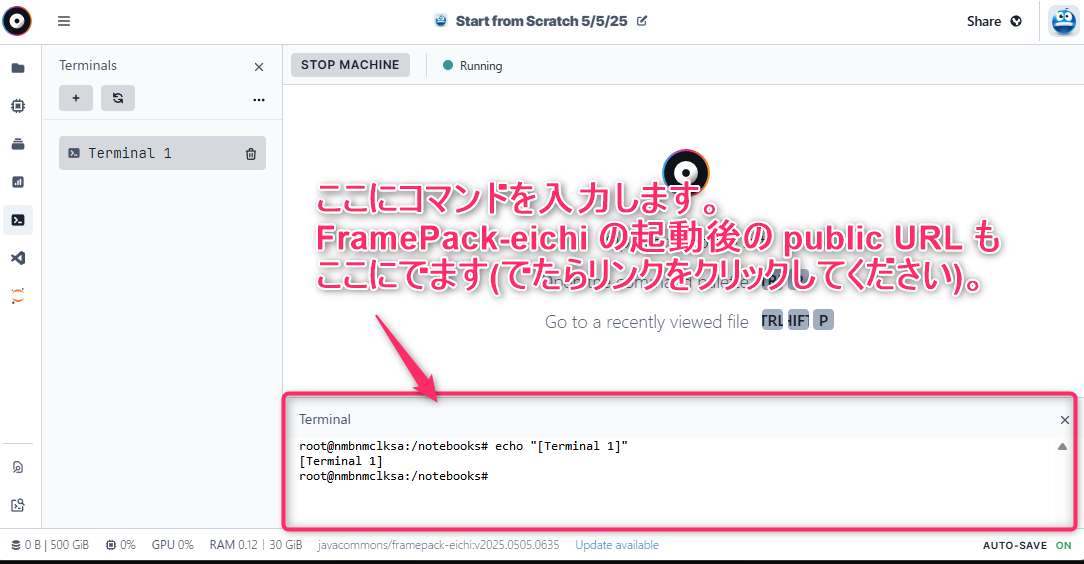Click the Terminals panel heading

tap(88, 66)
